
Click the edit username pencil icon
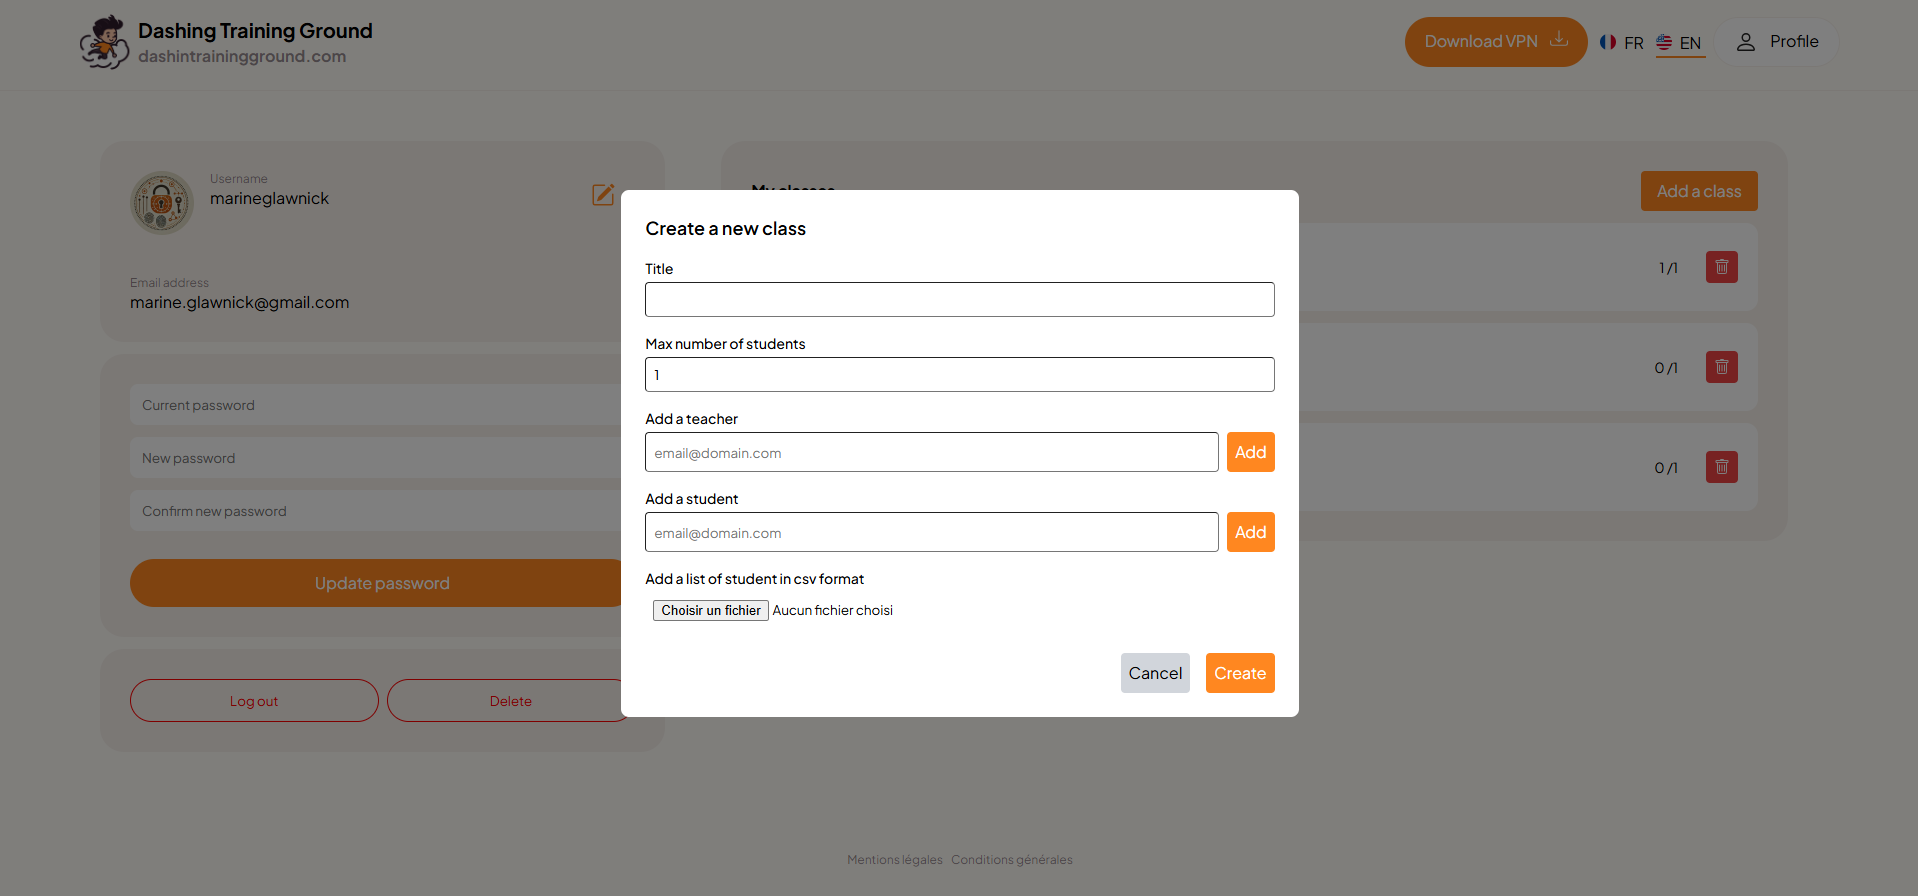click(602, 195)
